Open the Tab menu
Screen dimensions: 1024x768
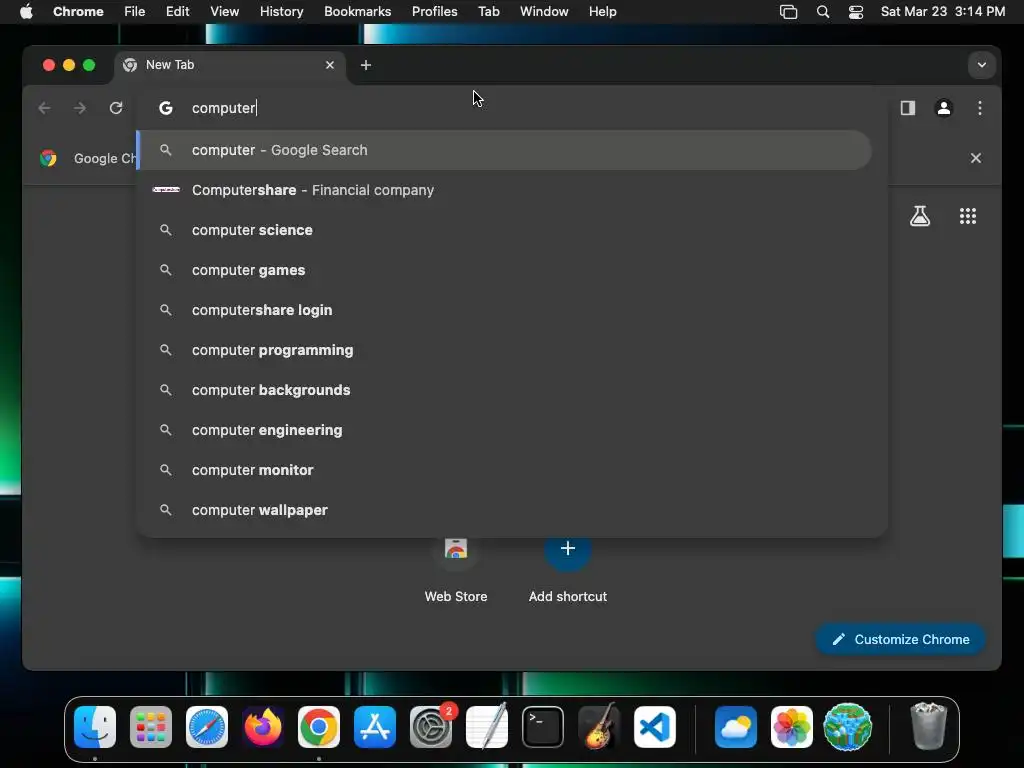coord(488,11)
